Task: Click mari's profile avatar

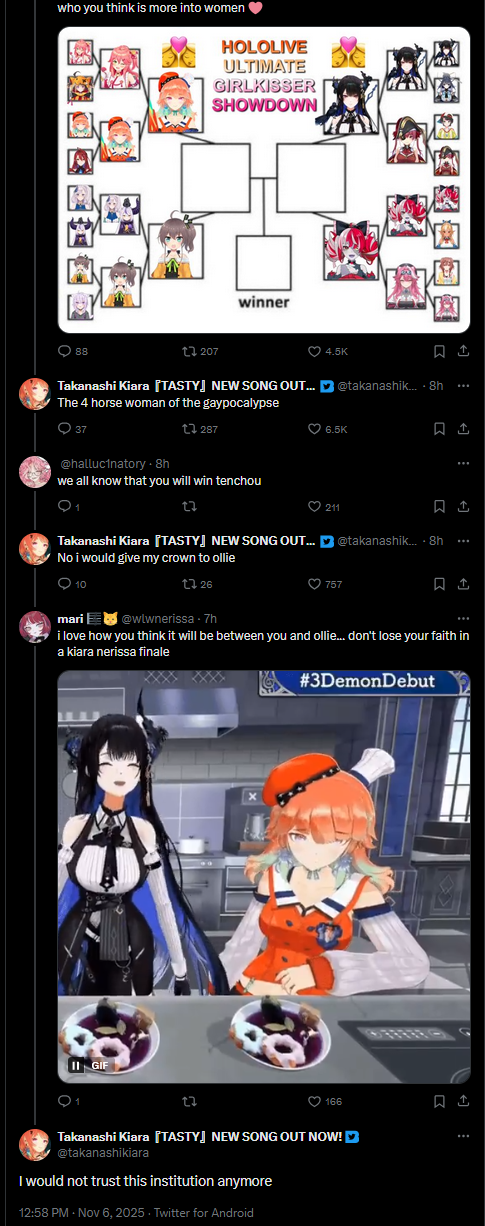Action: pos(35,626)
